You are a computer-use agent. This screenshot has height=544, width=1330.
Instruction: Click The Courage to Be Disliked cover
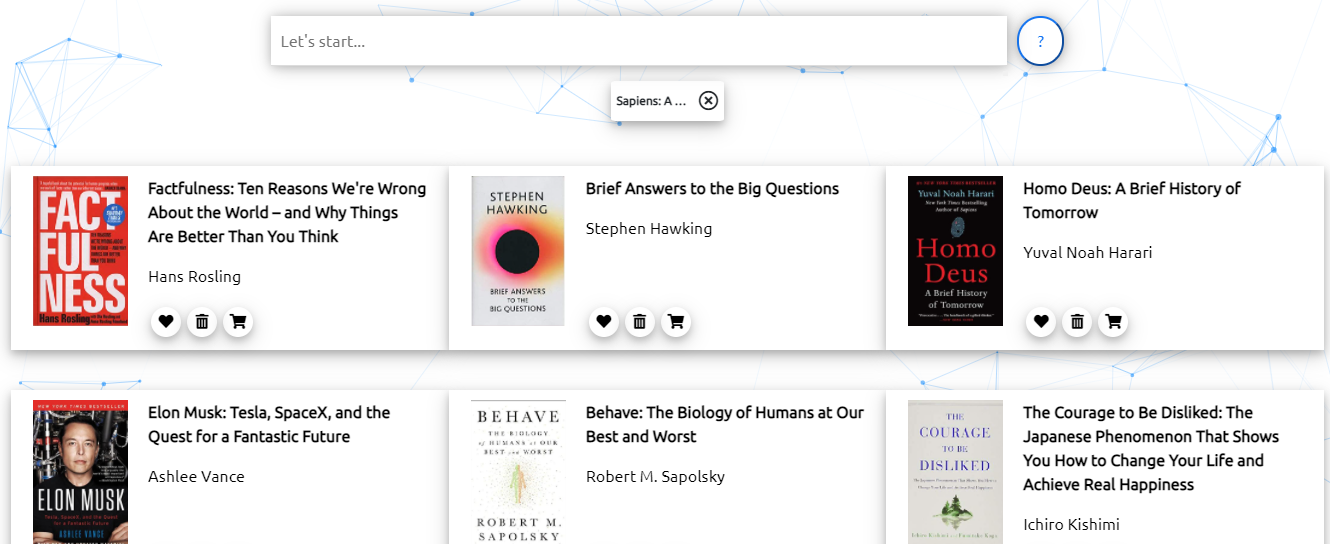tap(955, 472)
